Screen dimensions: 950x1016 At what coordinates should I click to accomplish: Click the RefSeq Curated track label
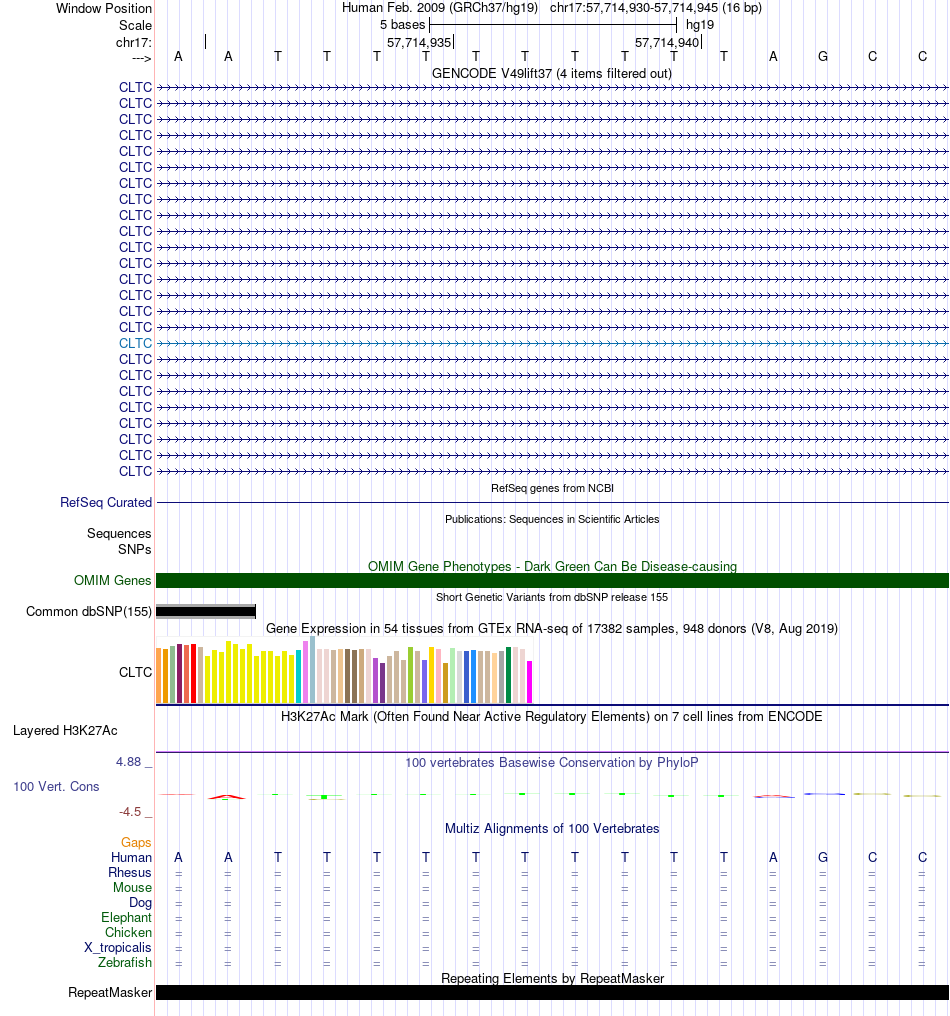pyautogui.click(x=106, y=502)
